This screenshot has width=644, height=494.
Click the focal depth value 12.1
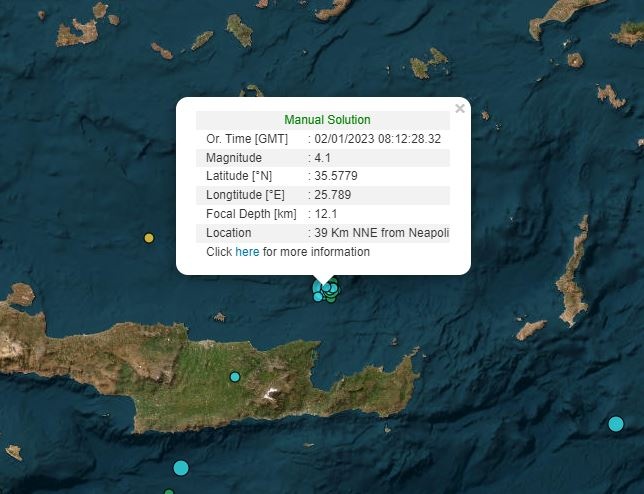coord(325,214)
